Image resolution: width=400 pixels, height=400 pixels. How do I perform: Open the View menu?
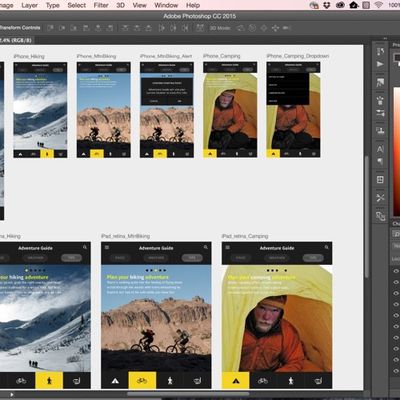(139, 5)
